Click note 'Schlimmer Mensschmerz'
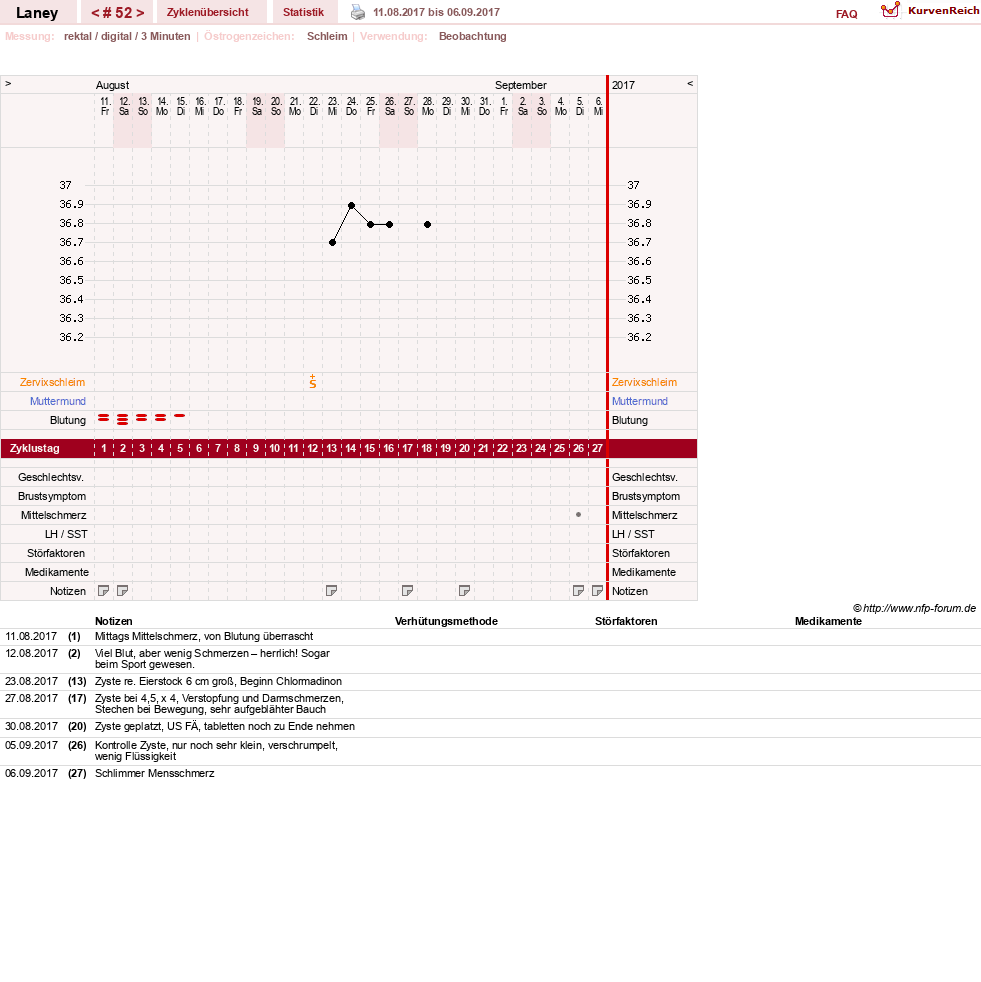 pos(155,773)
